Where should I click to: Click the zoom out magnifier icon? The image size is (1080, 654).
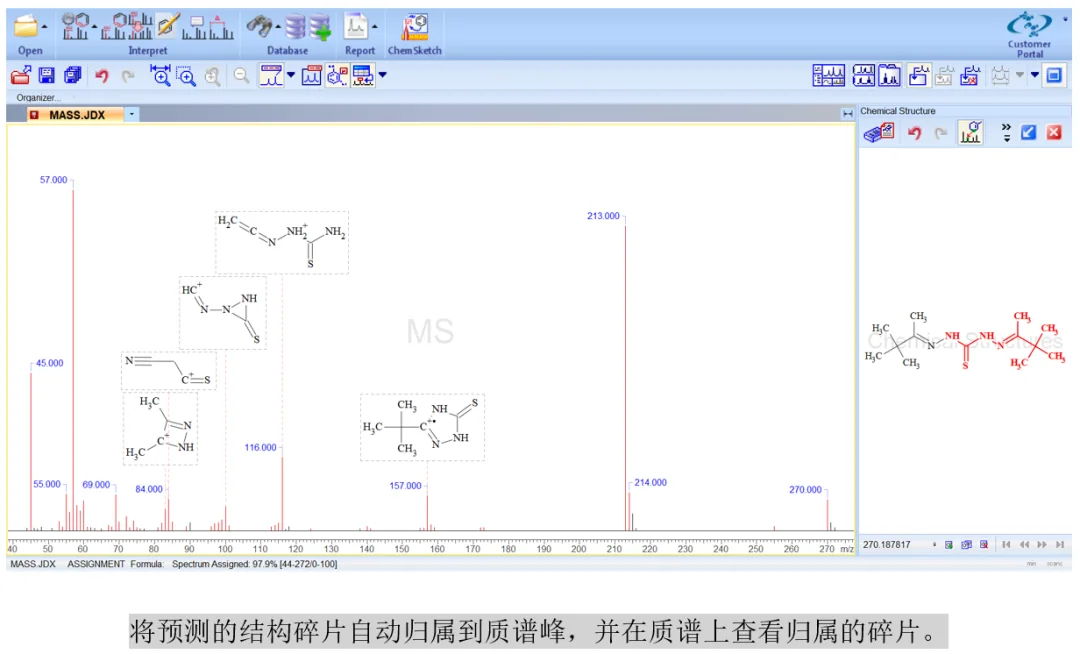click(x=241, y=75)
